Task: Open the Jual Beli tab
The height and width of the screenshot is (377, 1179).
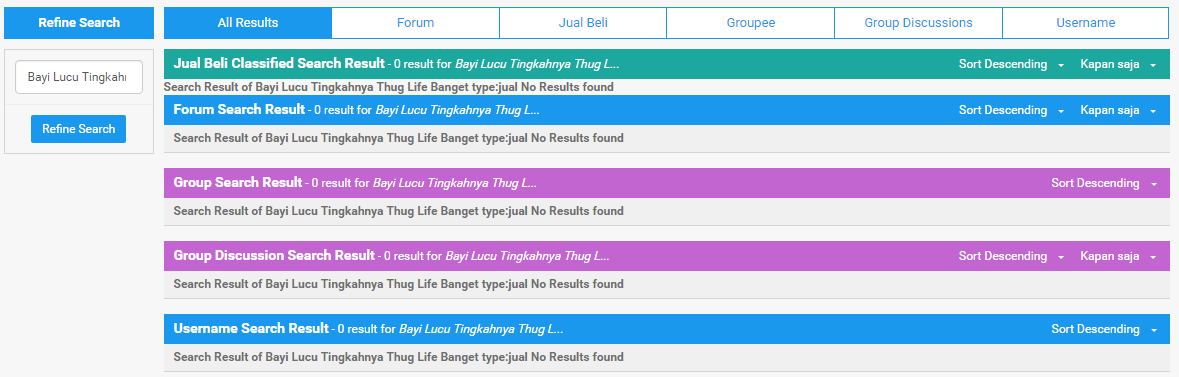Action: point(583,23)
